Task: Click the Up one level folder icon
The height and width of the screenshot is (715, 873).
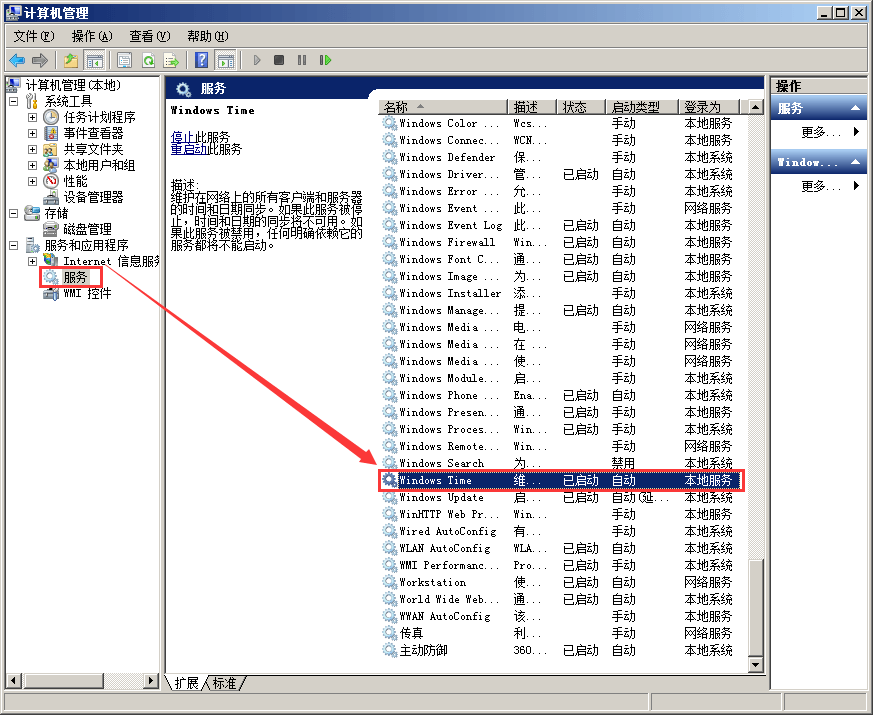Action: point(71,60)
